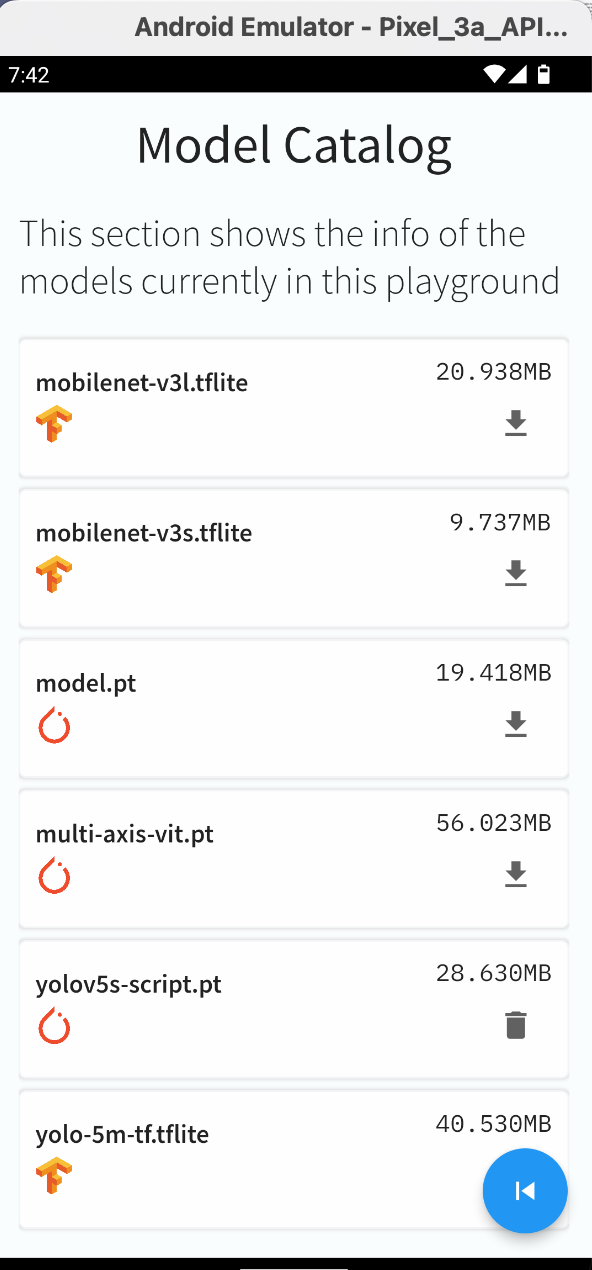Click the Model Catalog heading

(x=294, y=146)
